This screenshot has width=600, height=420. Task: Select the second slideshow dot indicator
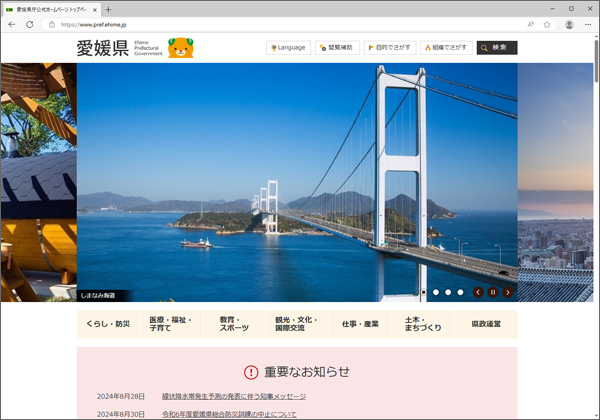(x=436, y=292)
